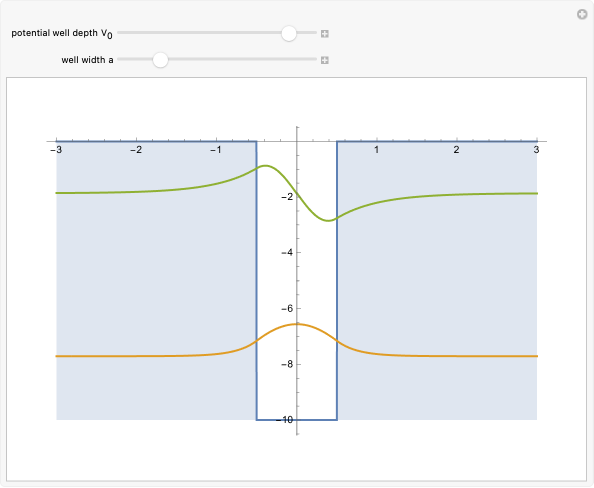This screenshot has height=488, width=594.
Task: Click the x-axis label 3 at the right end
Action: (536, 150)
